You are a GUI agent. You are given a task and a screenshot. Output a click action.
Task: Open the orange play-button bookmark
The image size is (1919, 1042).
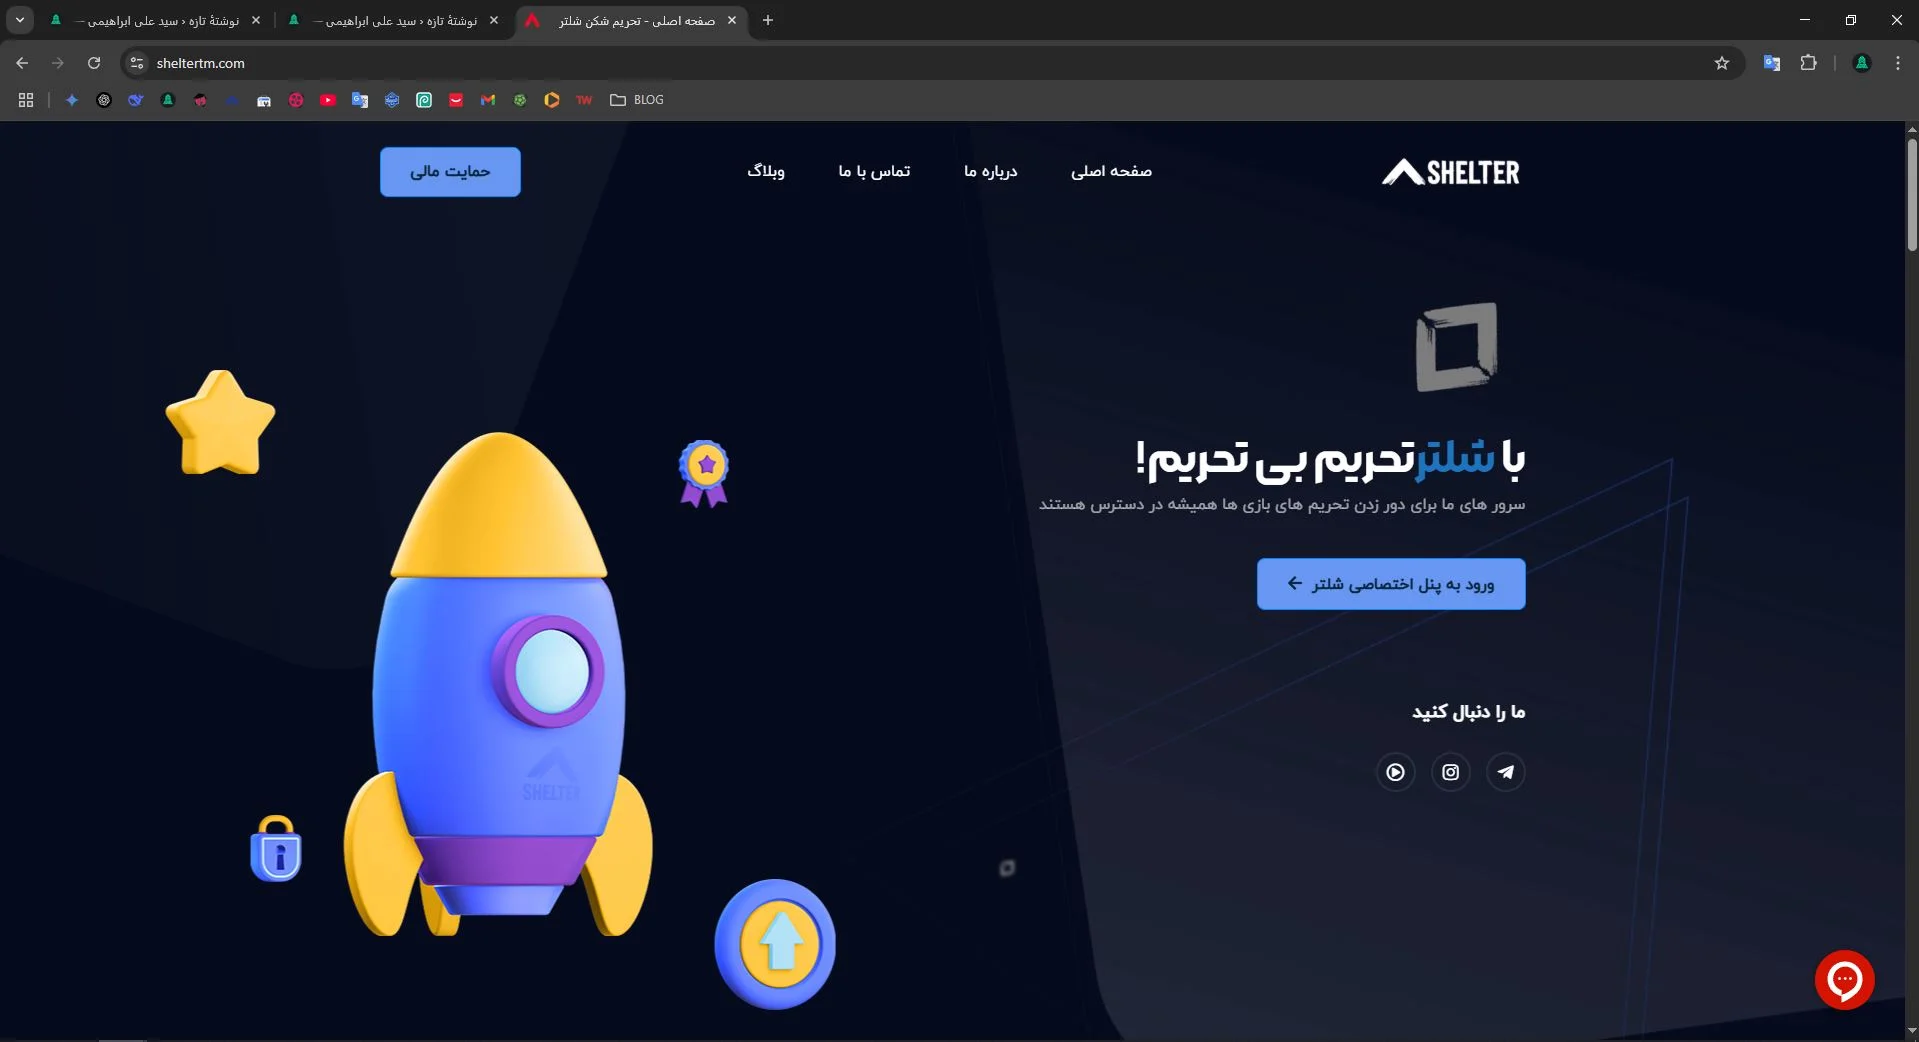552,100
